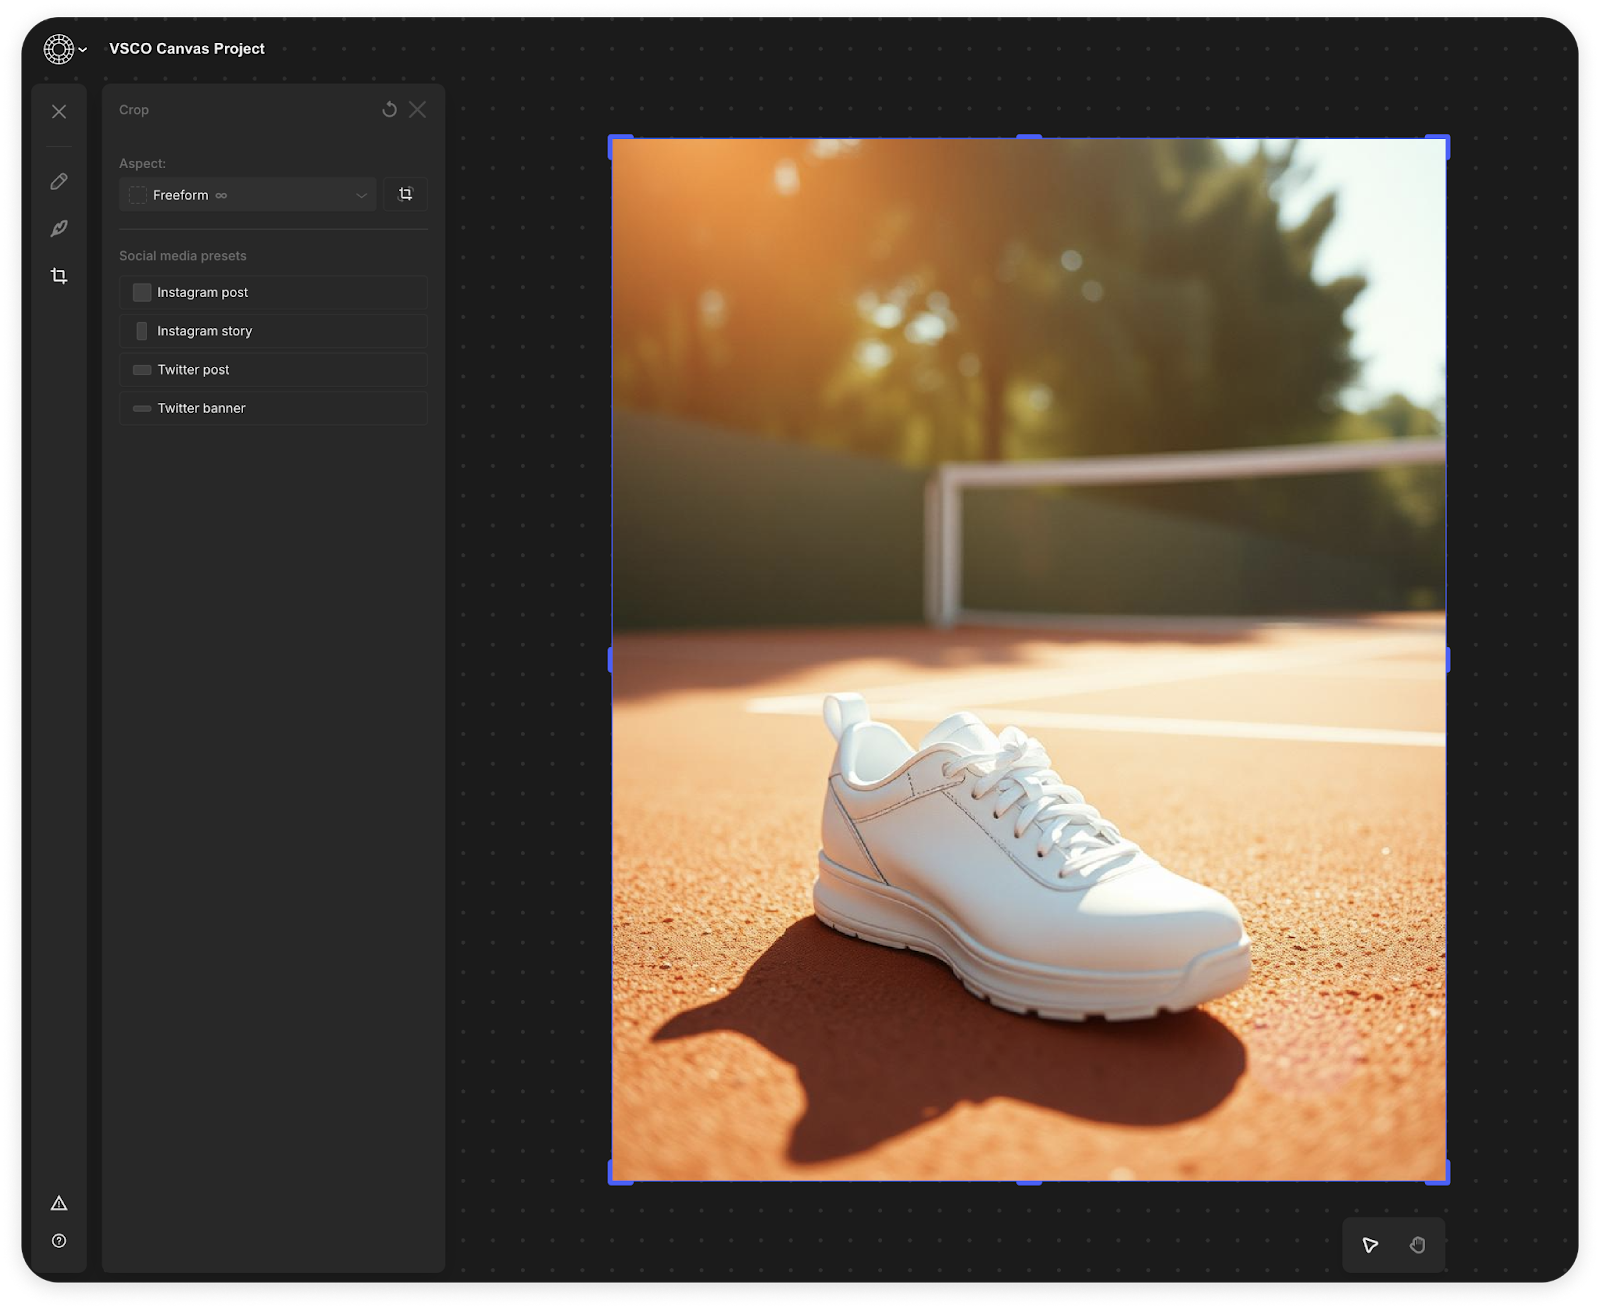
Task: Close the Crop panel
Action: pos(417,109)
